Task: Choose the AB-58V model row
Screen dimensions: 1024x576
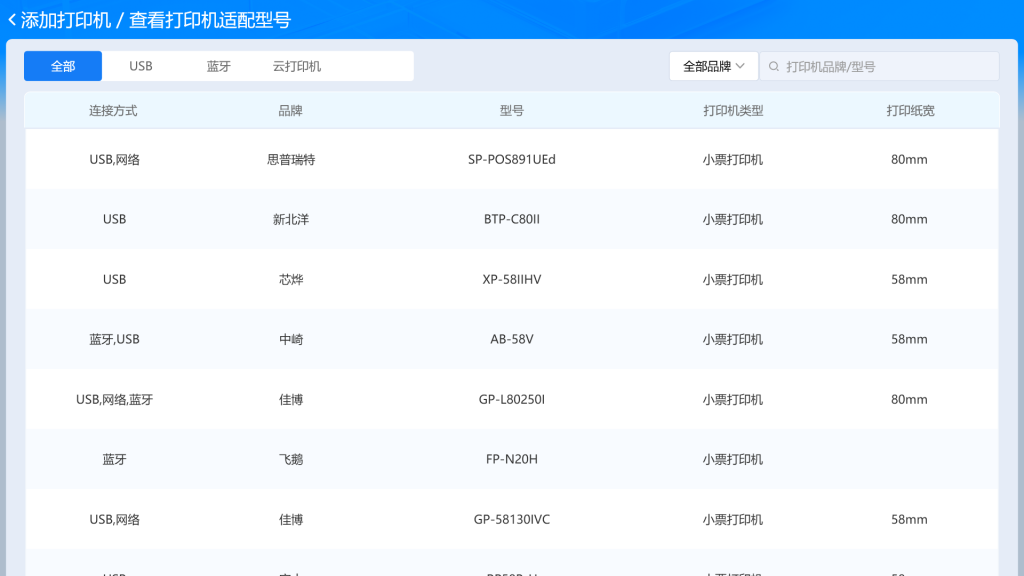Action: (511, 339)
